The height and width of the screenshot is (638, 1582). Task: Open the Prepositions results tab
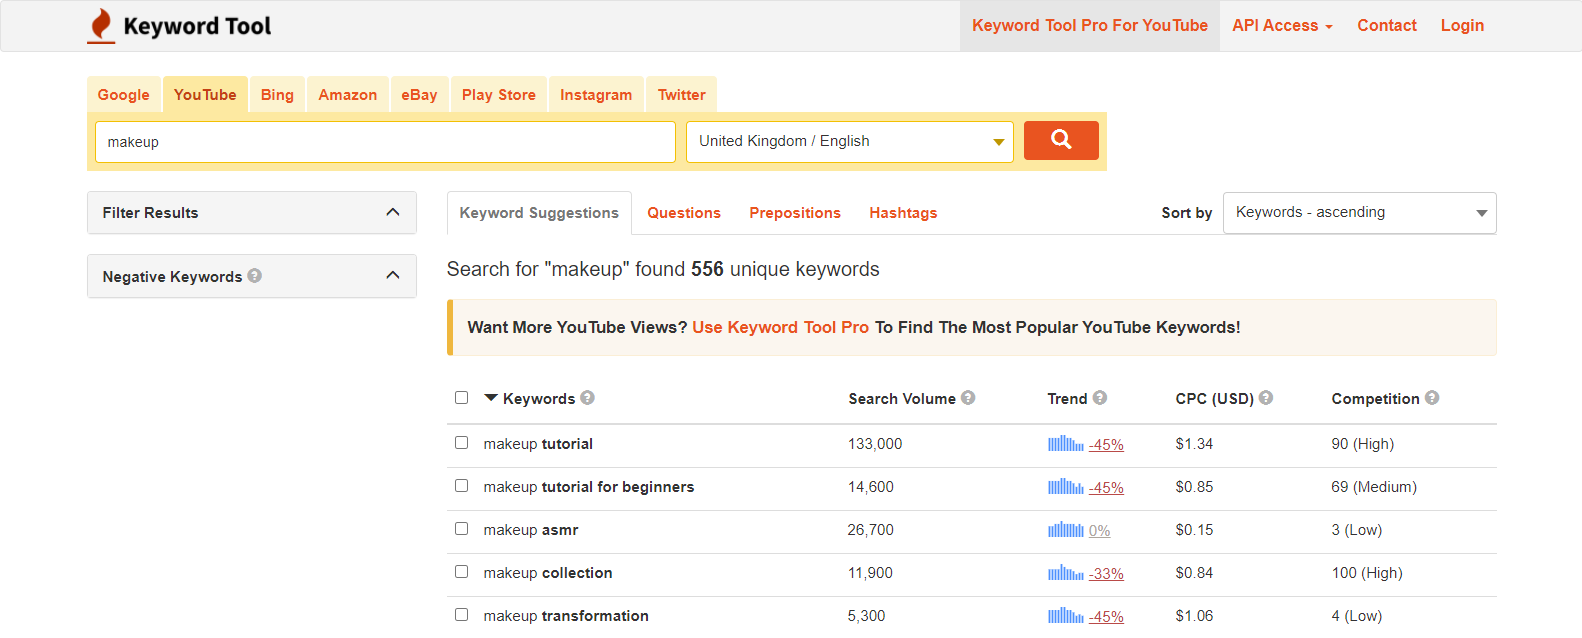[x=795, y=213]
